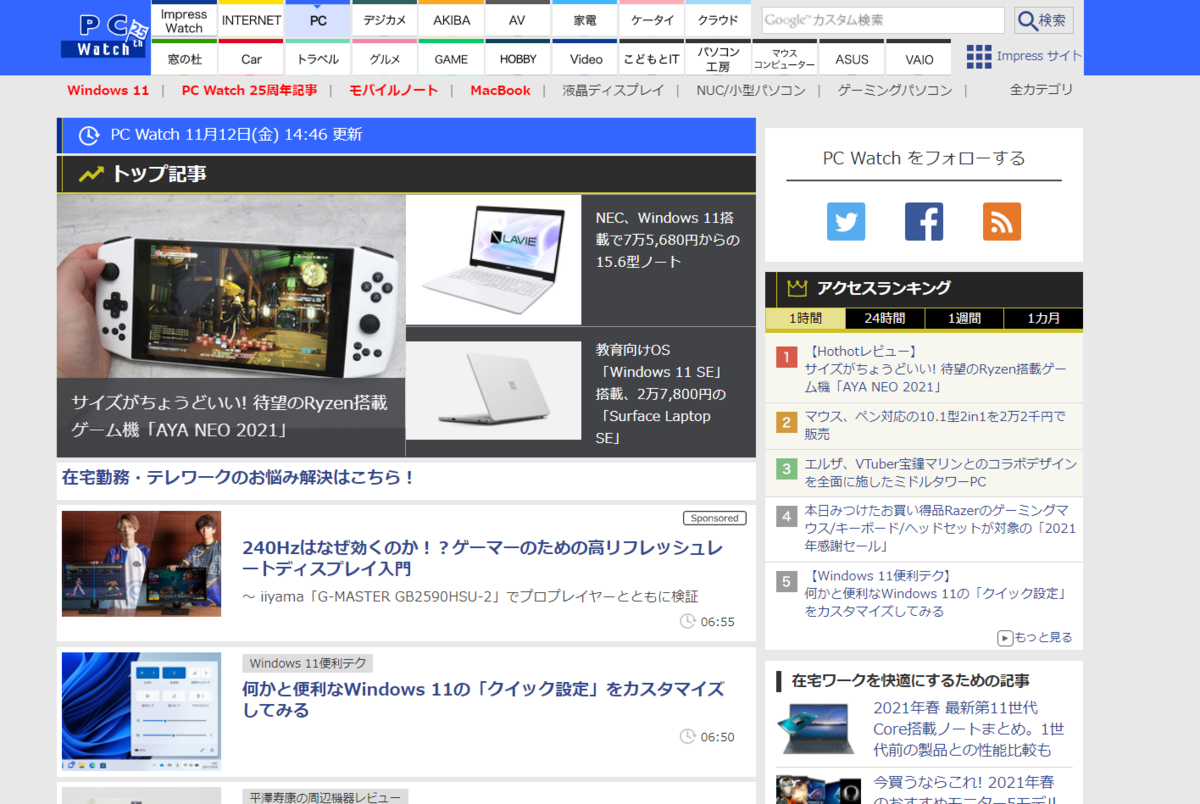Open the AKIBA site tab
This screenshot has width=1200, height=804.
(452, 20)
